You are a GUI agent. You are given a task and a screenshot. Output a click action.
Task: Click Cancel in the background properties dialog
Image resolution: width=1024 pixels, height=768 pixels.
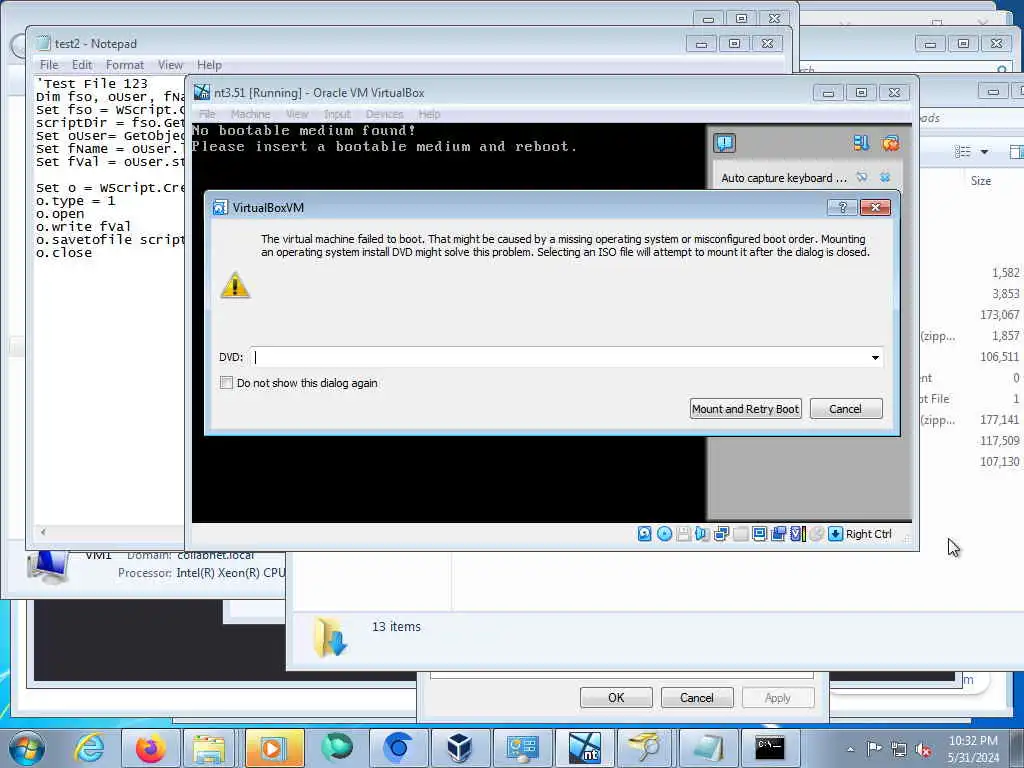[x=697, y=697]
